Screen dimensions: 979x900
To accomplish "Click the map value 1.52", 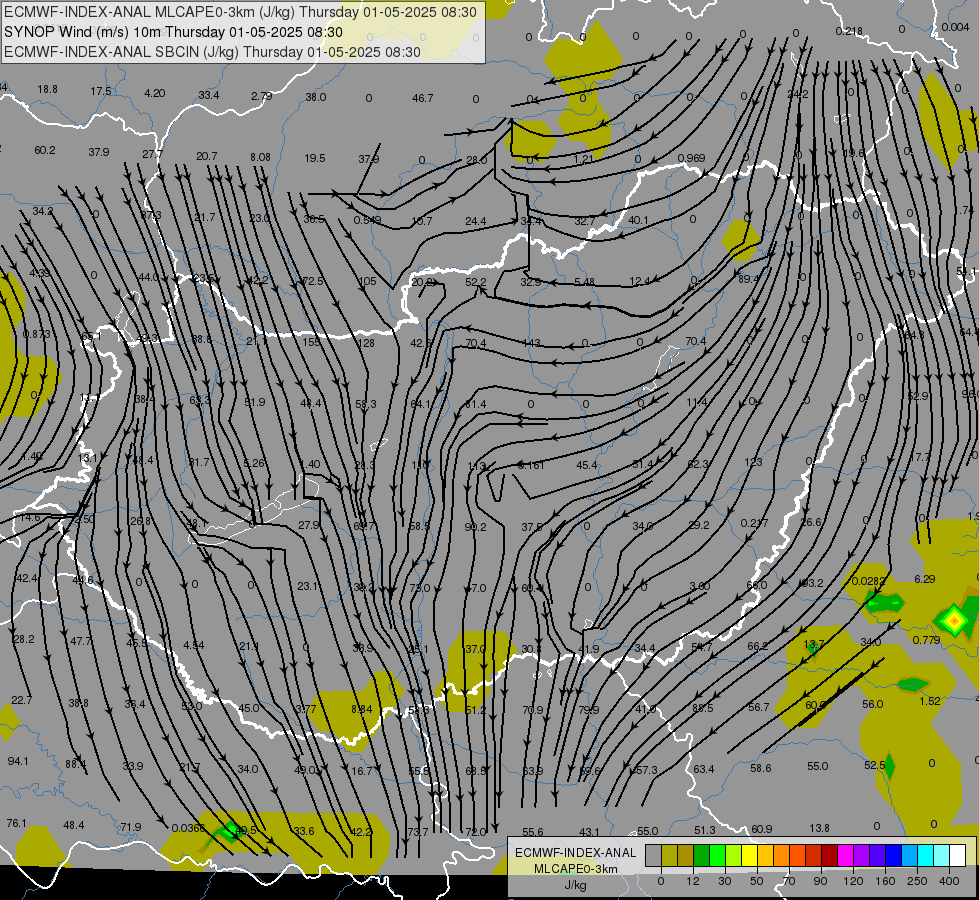I will coord(930,701).
